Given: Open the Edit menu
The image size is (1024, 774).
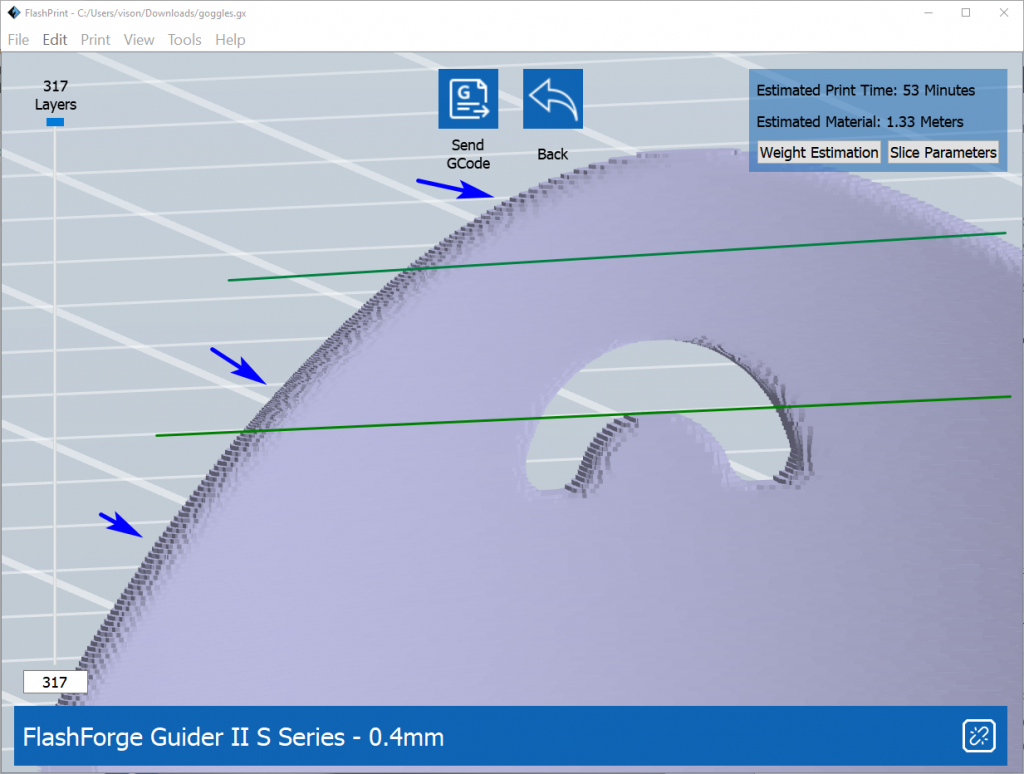Looking at the screenshot, I should [55, 40].
